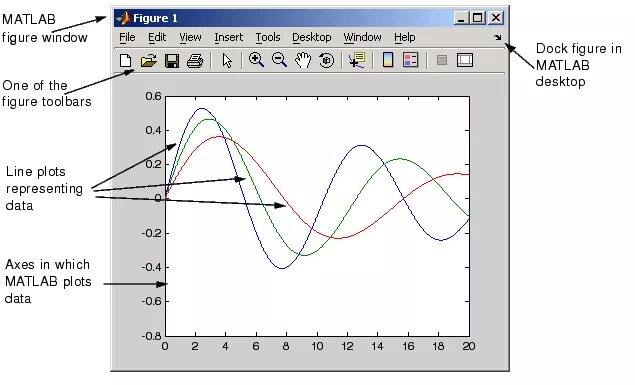Open the Window menu
Viewport: 635px width, 385px height.
[362, 37]
